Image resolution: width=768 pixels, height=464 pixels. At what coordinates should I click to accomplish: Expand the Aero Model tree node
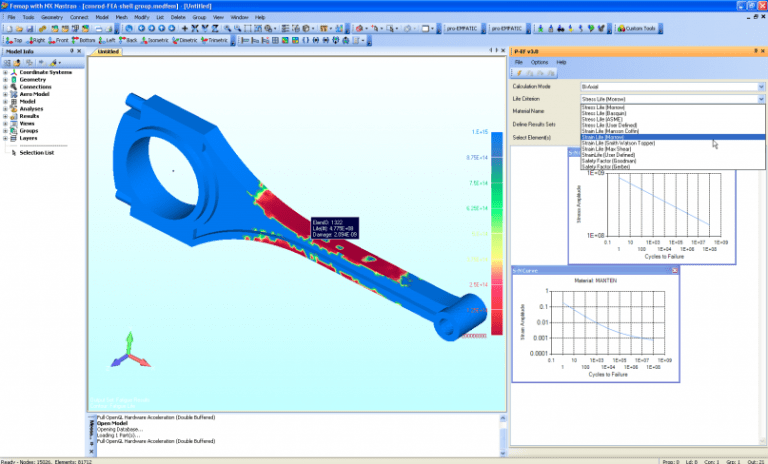pyautogui.click(x=5, y=95)
